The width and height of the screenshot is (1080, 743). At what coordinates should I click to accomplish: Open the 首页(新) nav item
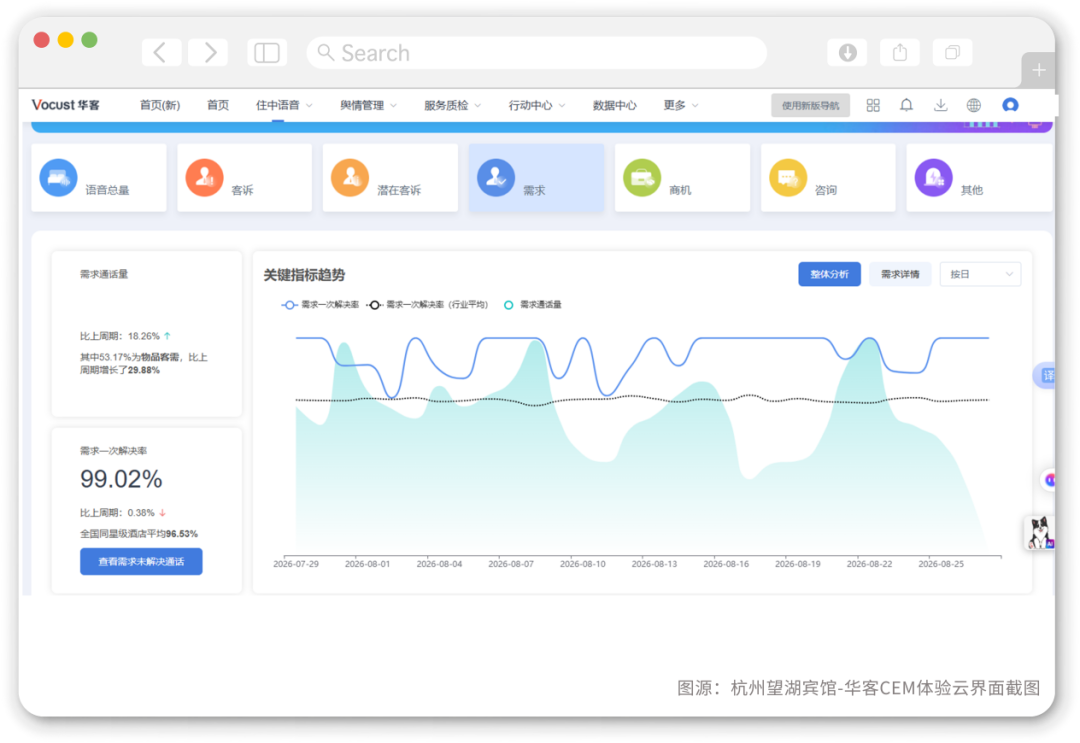[x=160, y=105]
